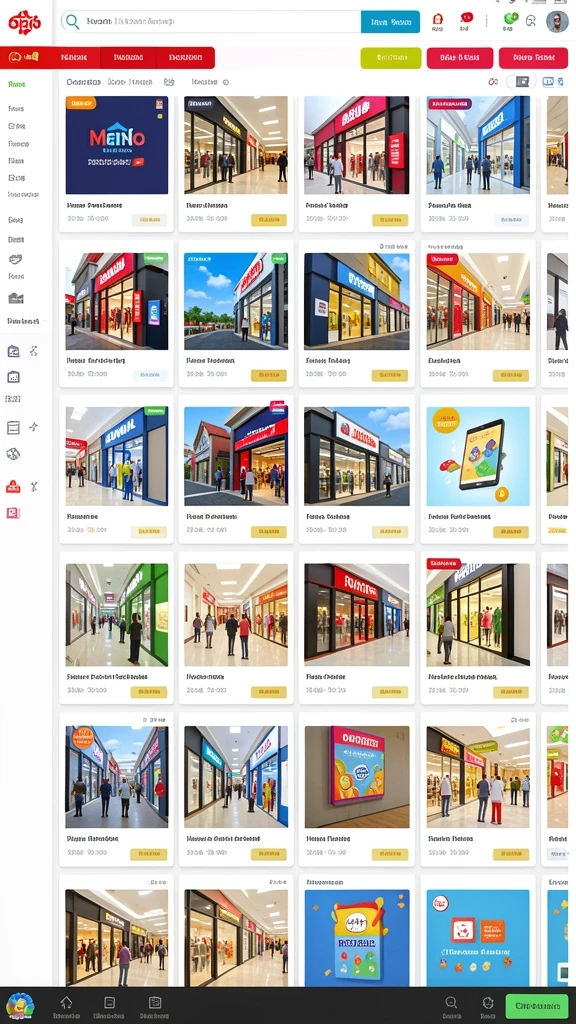This screenshot has width=576, height=1024.
Task: Click the yellow button on the smartphone illustration card
Action: (x=511, y=532)
